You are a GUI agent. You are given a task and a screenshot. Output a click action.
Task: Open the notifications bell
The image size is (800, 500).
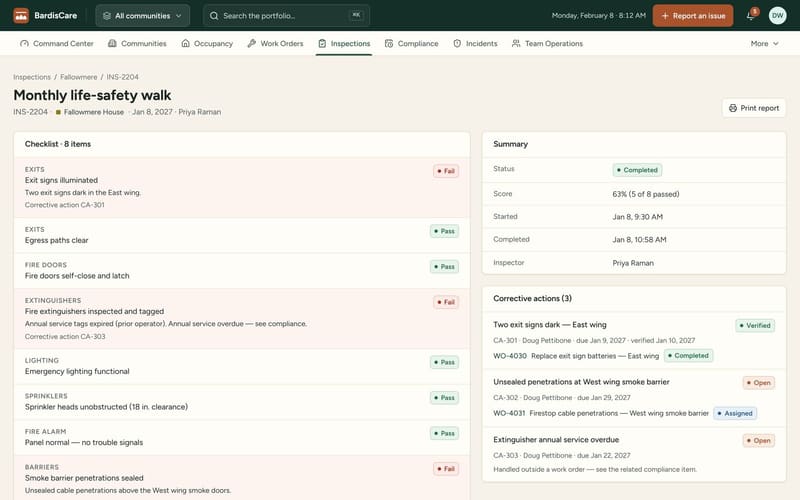[x=751, y=15]
